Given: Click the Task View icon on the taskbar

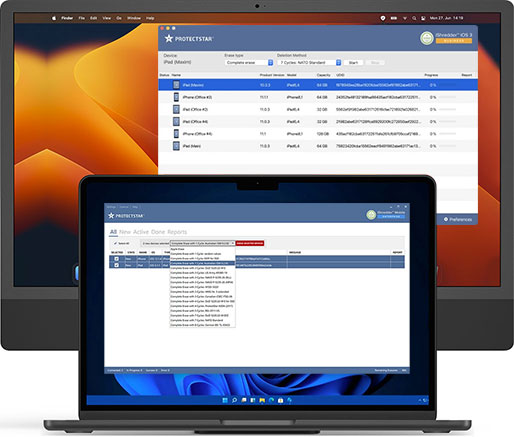Looking at the screenshot, I should click(244, 400).
